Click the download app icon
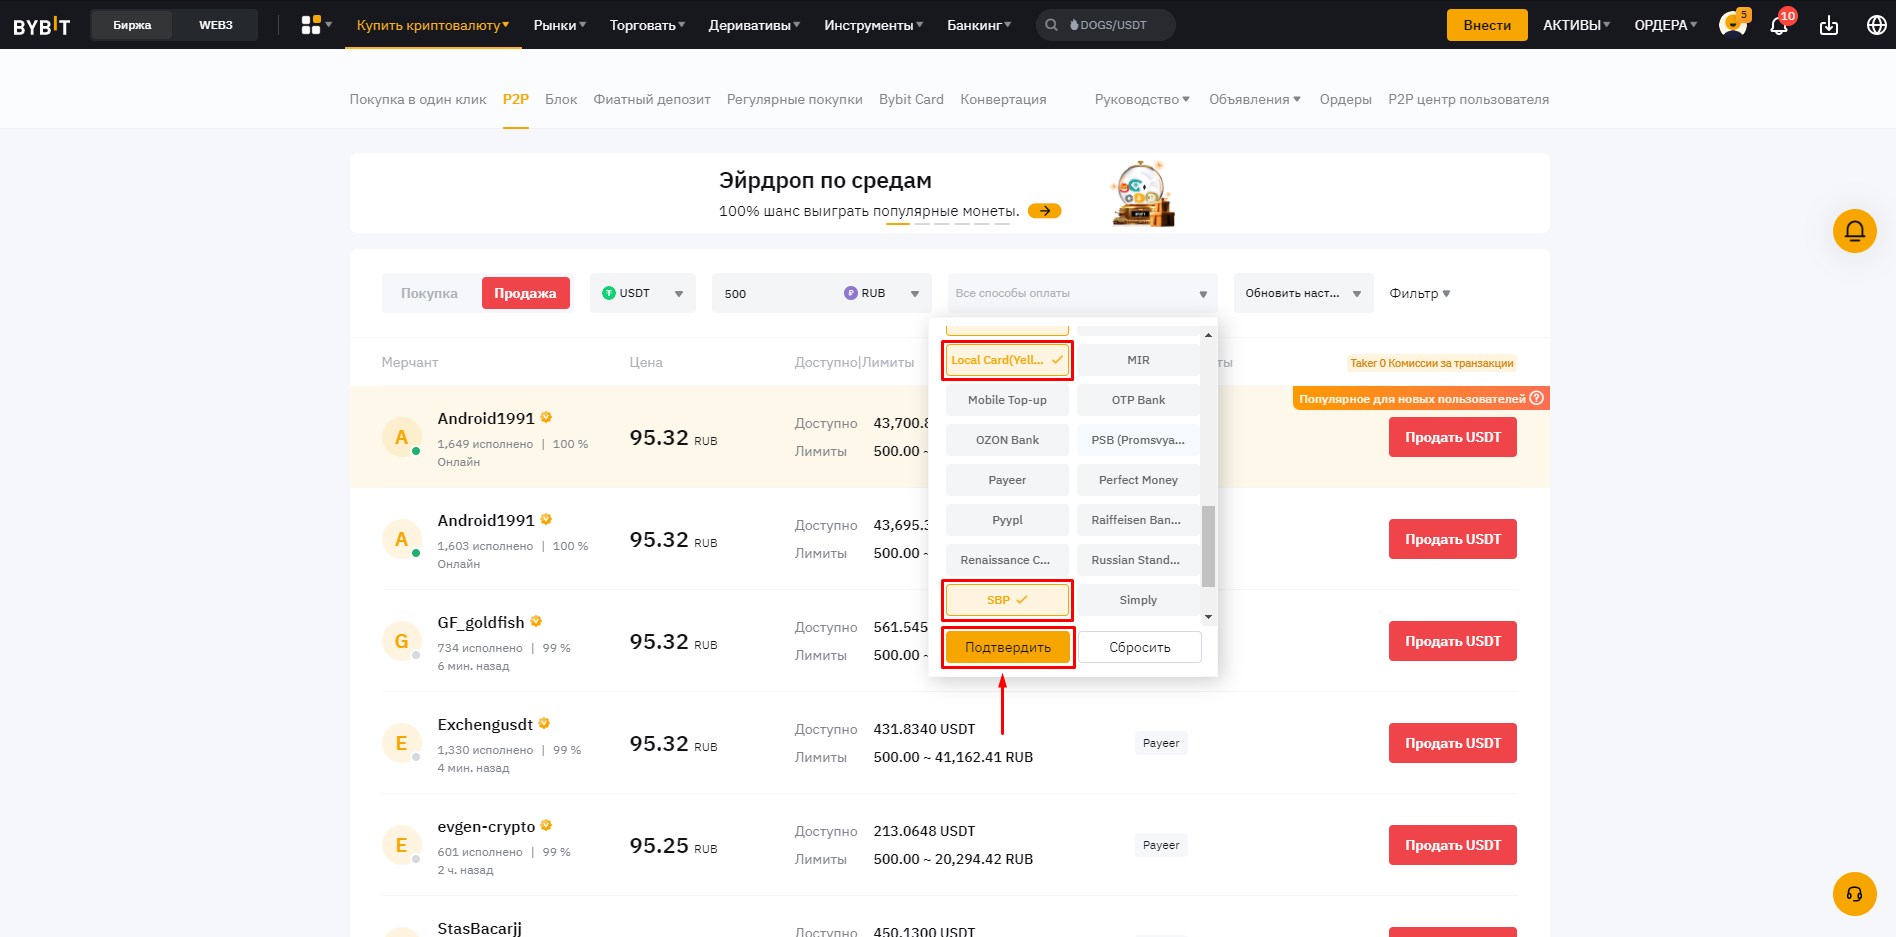This screenshot has height=937, width=1896. tap(1829, 25)
